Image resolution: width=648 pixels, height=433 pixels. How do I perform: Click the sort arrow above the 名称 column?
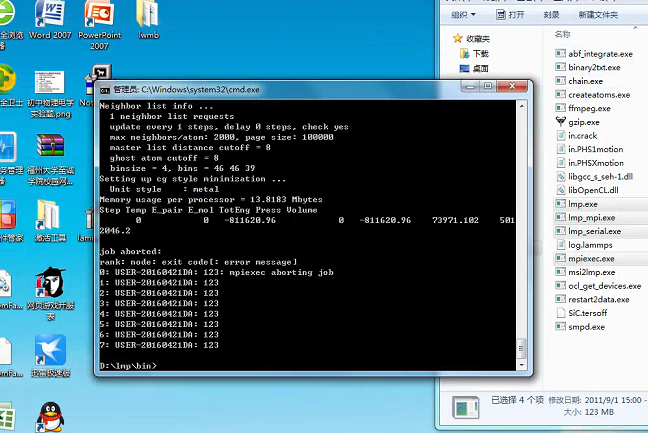[635, 27]
